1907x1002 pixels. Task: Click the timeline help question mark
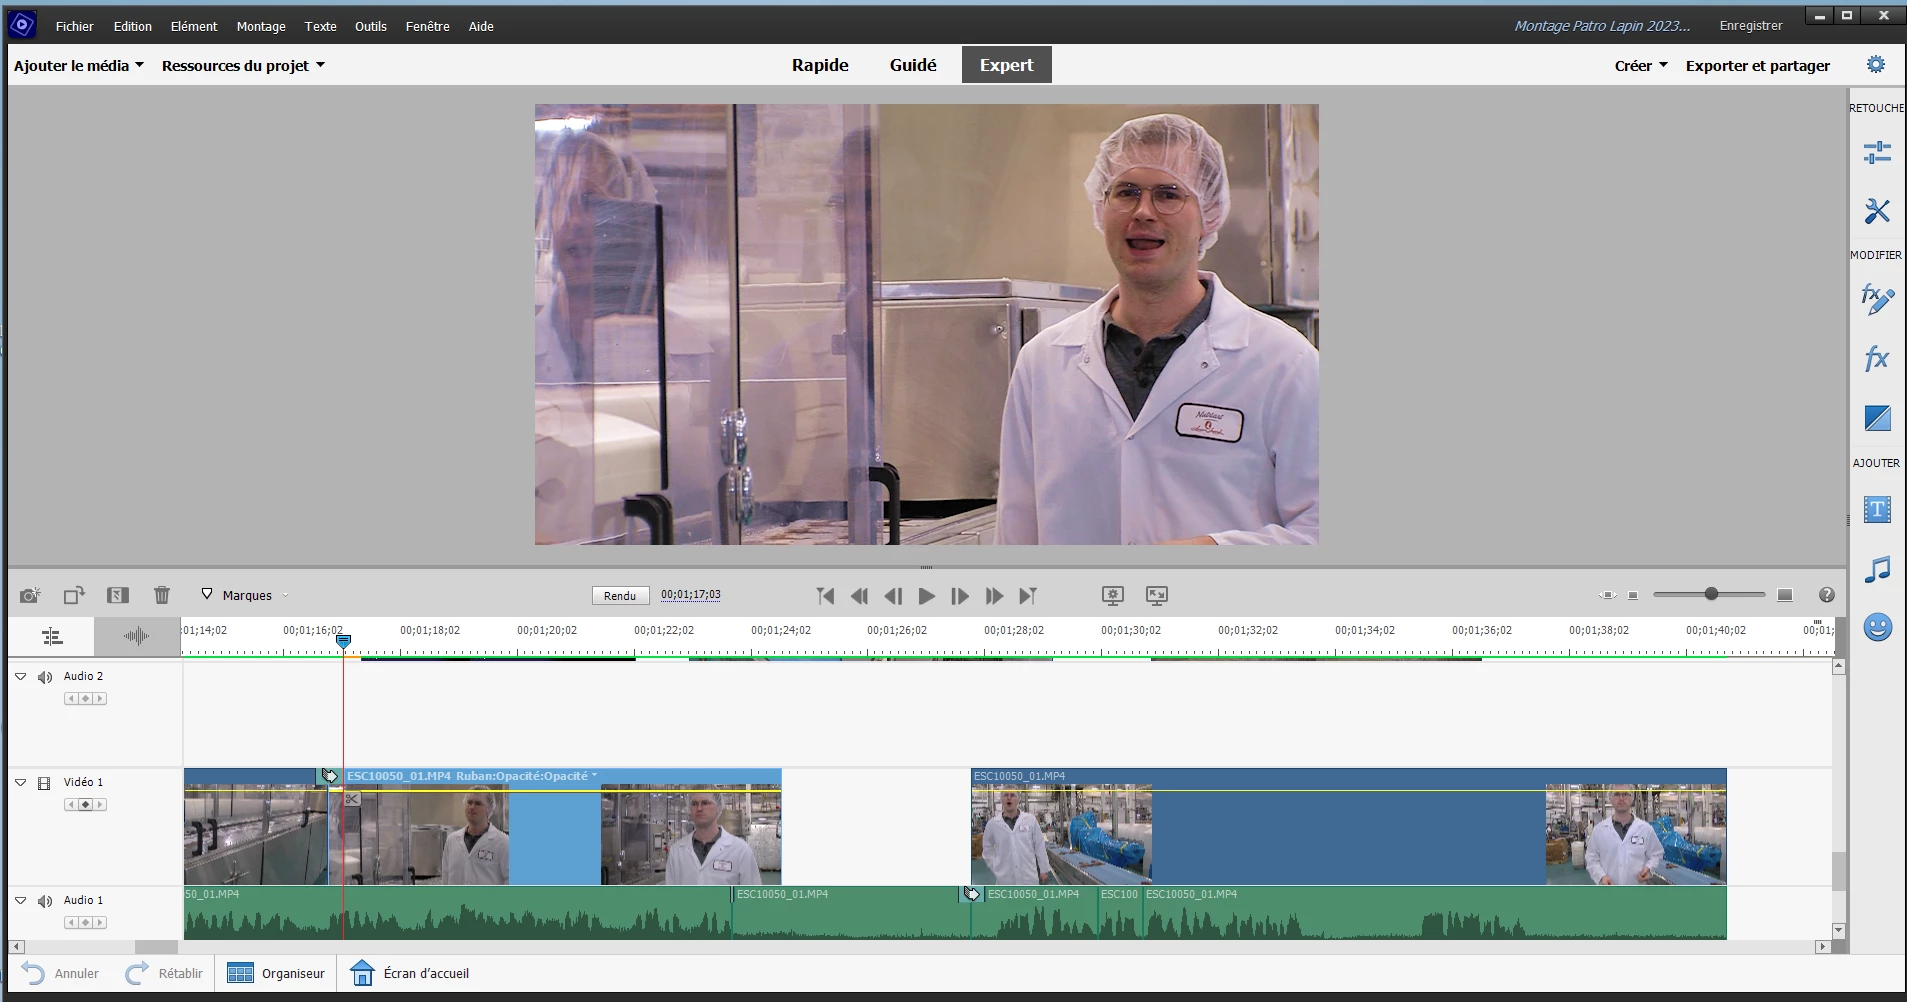(x=1827, y=595)
